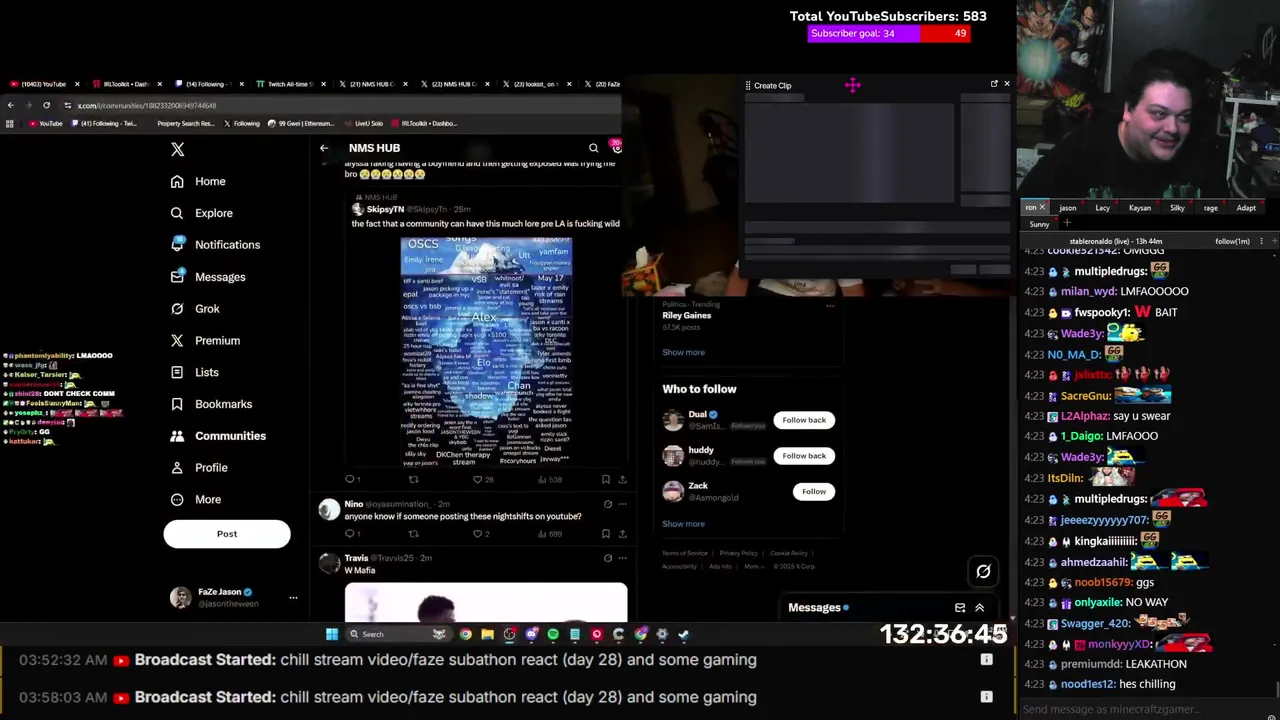Click Follow back for Dual
The height and width of the screenshot is (720, 1280).
(x=804, y=420)
